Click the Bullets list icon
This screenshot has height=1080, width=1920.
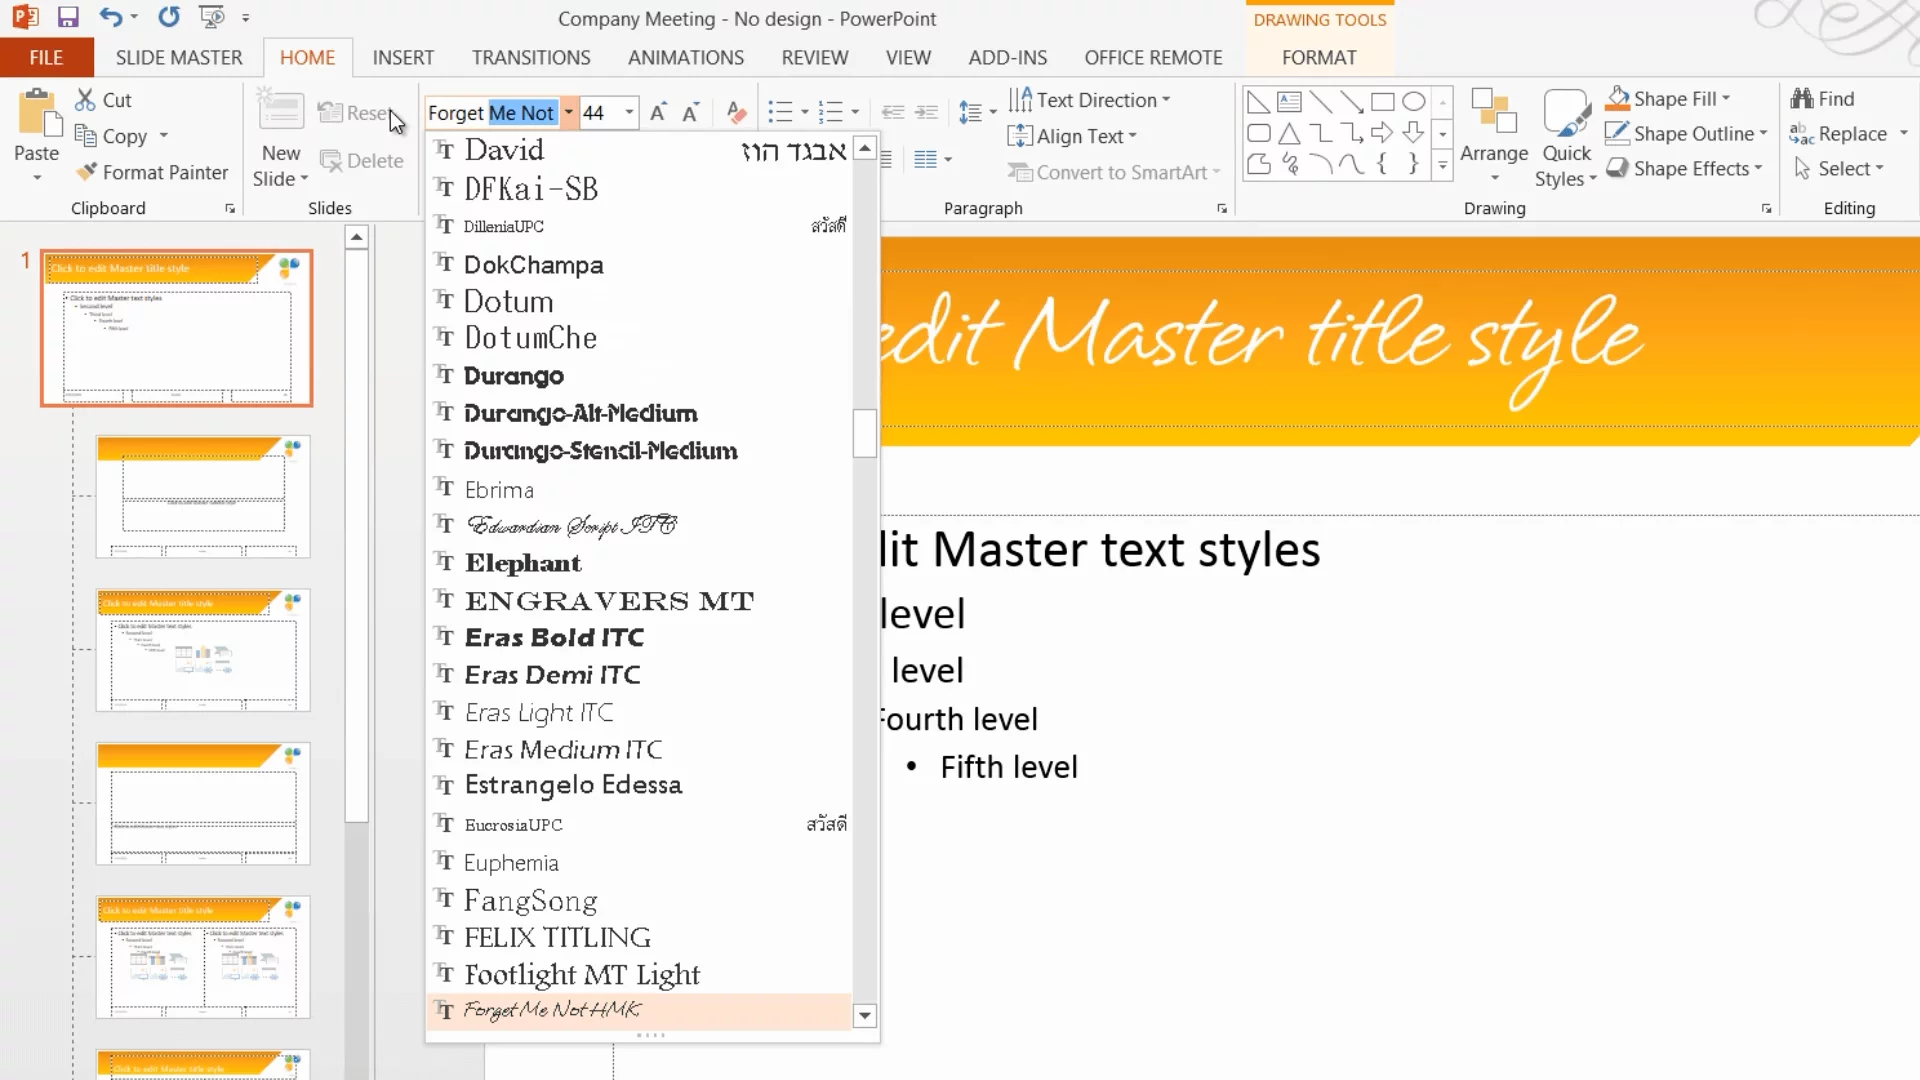coord(780,112)
